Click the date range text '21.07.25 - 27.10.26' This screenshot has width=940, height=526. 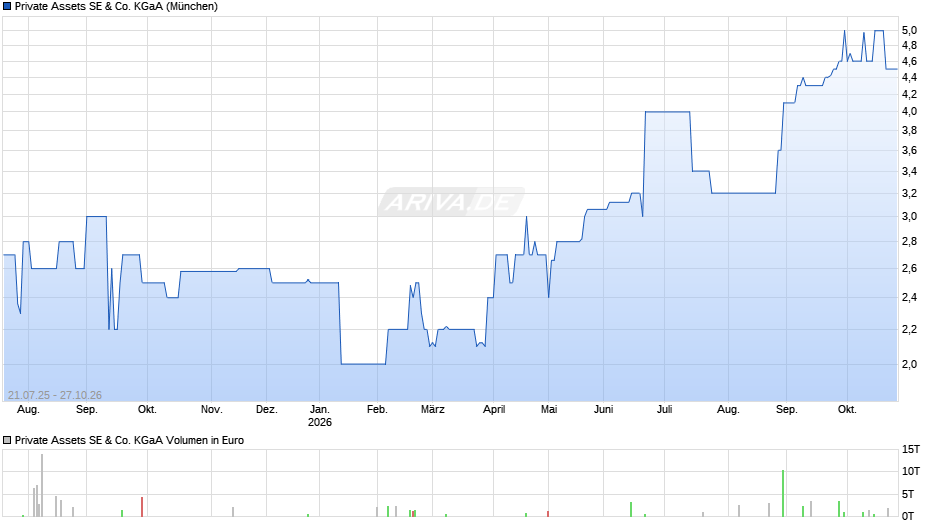(x=55, y=395)
